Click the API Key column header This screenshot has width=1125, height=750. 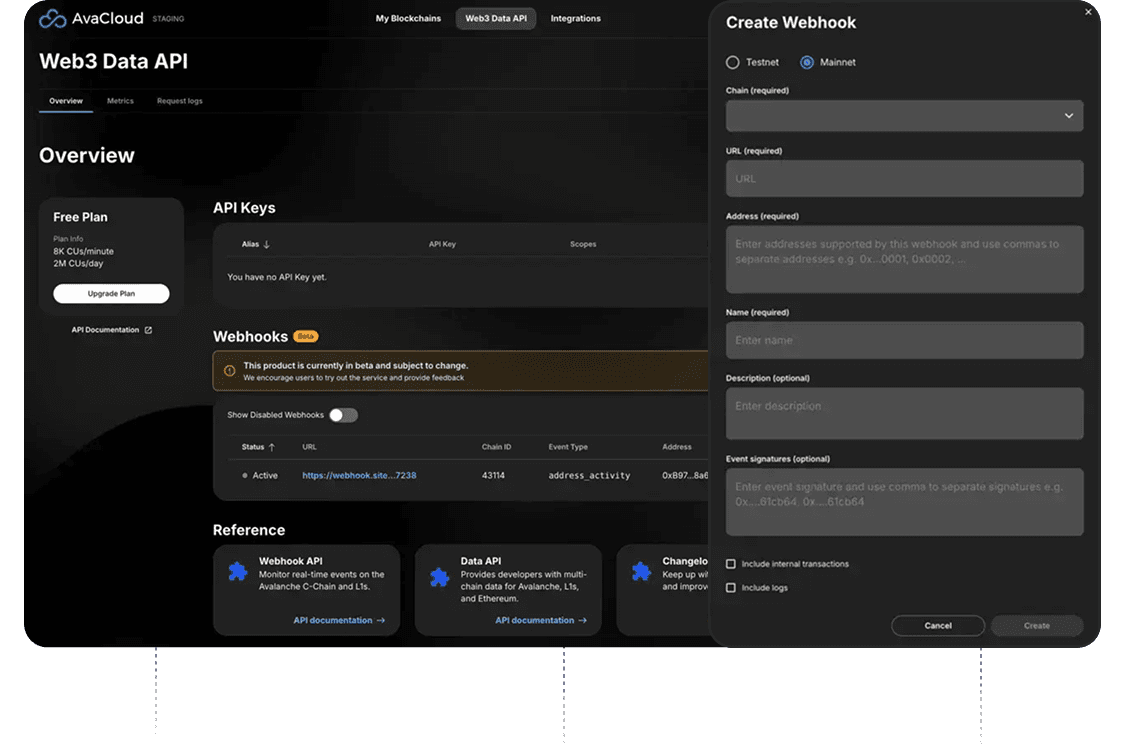pyautogui.click(x=442, y=245)
